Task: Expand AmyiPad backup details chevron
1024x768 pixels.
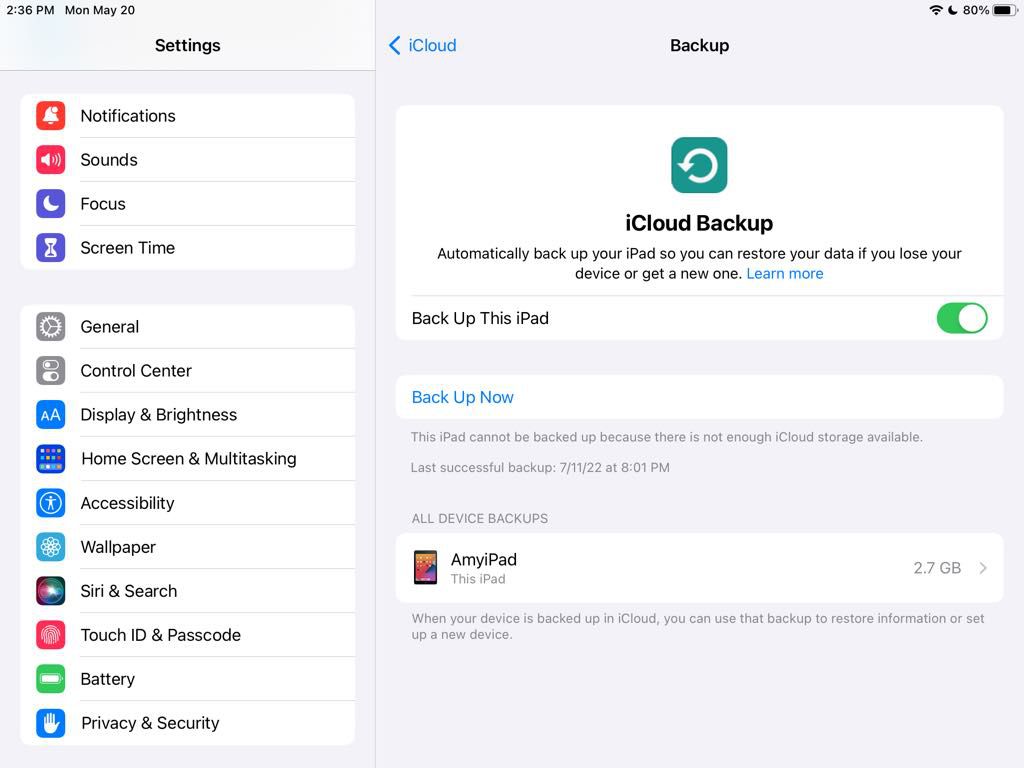Action: 983,568
